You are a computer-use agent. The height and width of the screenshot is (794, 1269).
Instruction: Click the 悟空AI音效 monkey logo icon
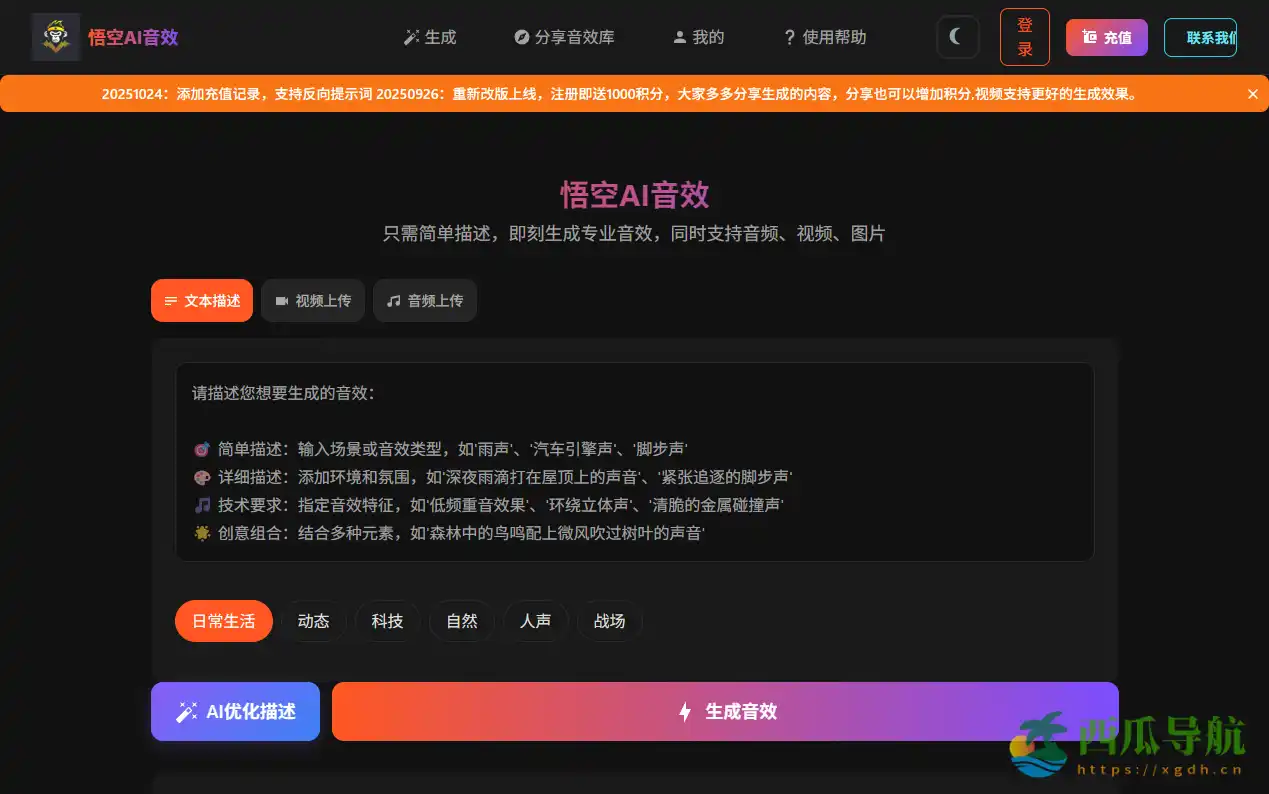point(56,37)
